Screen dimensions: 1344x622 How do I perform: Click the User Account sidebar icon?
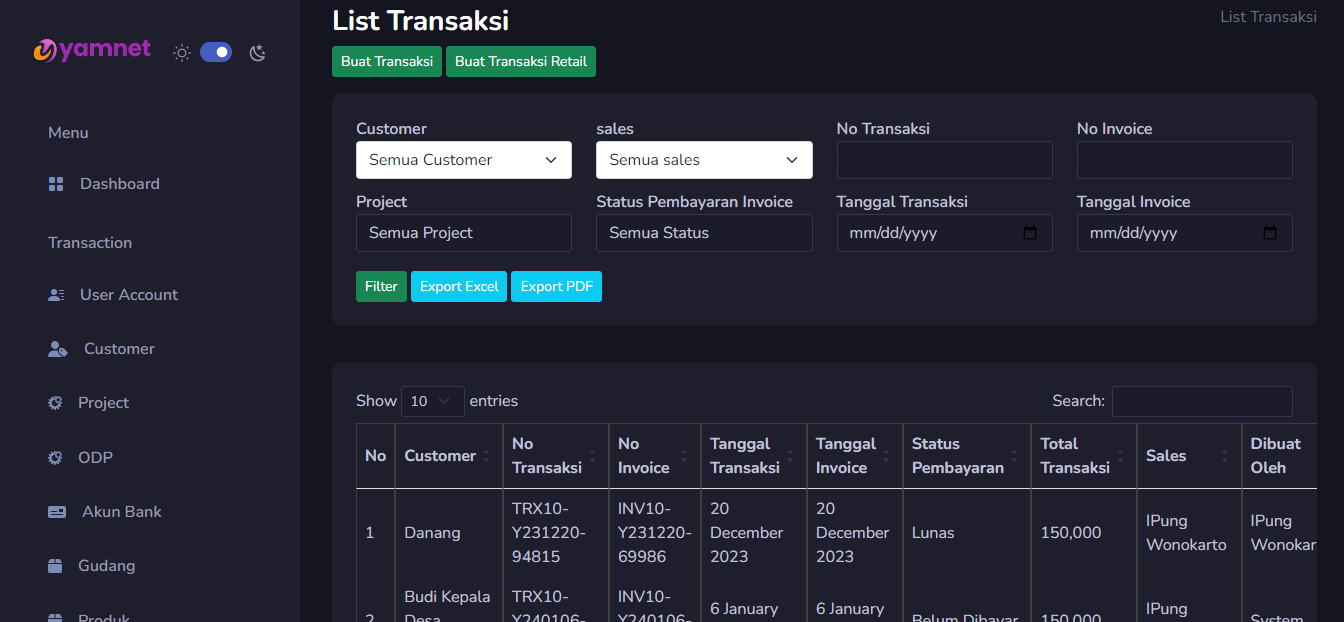(56, 295)
